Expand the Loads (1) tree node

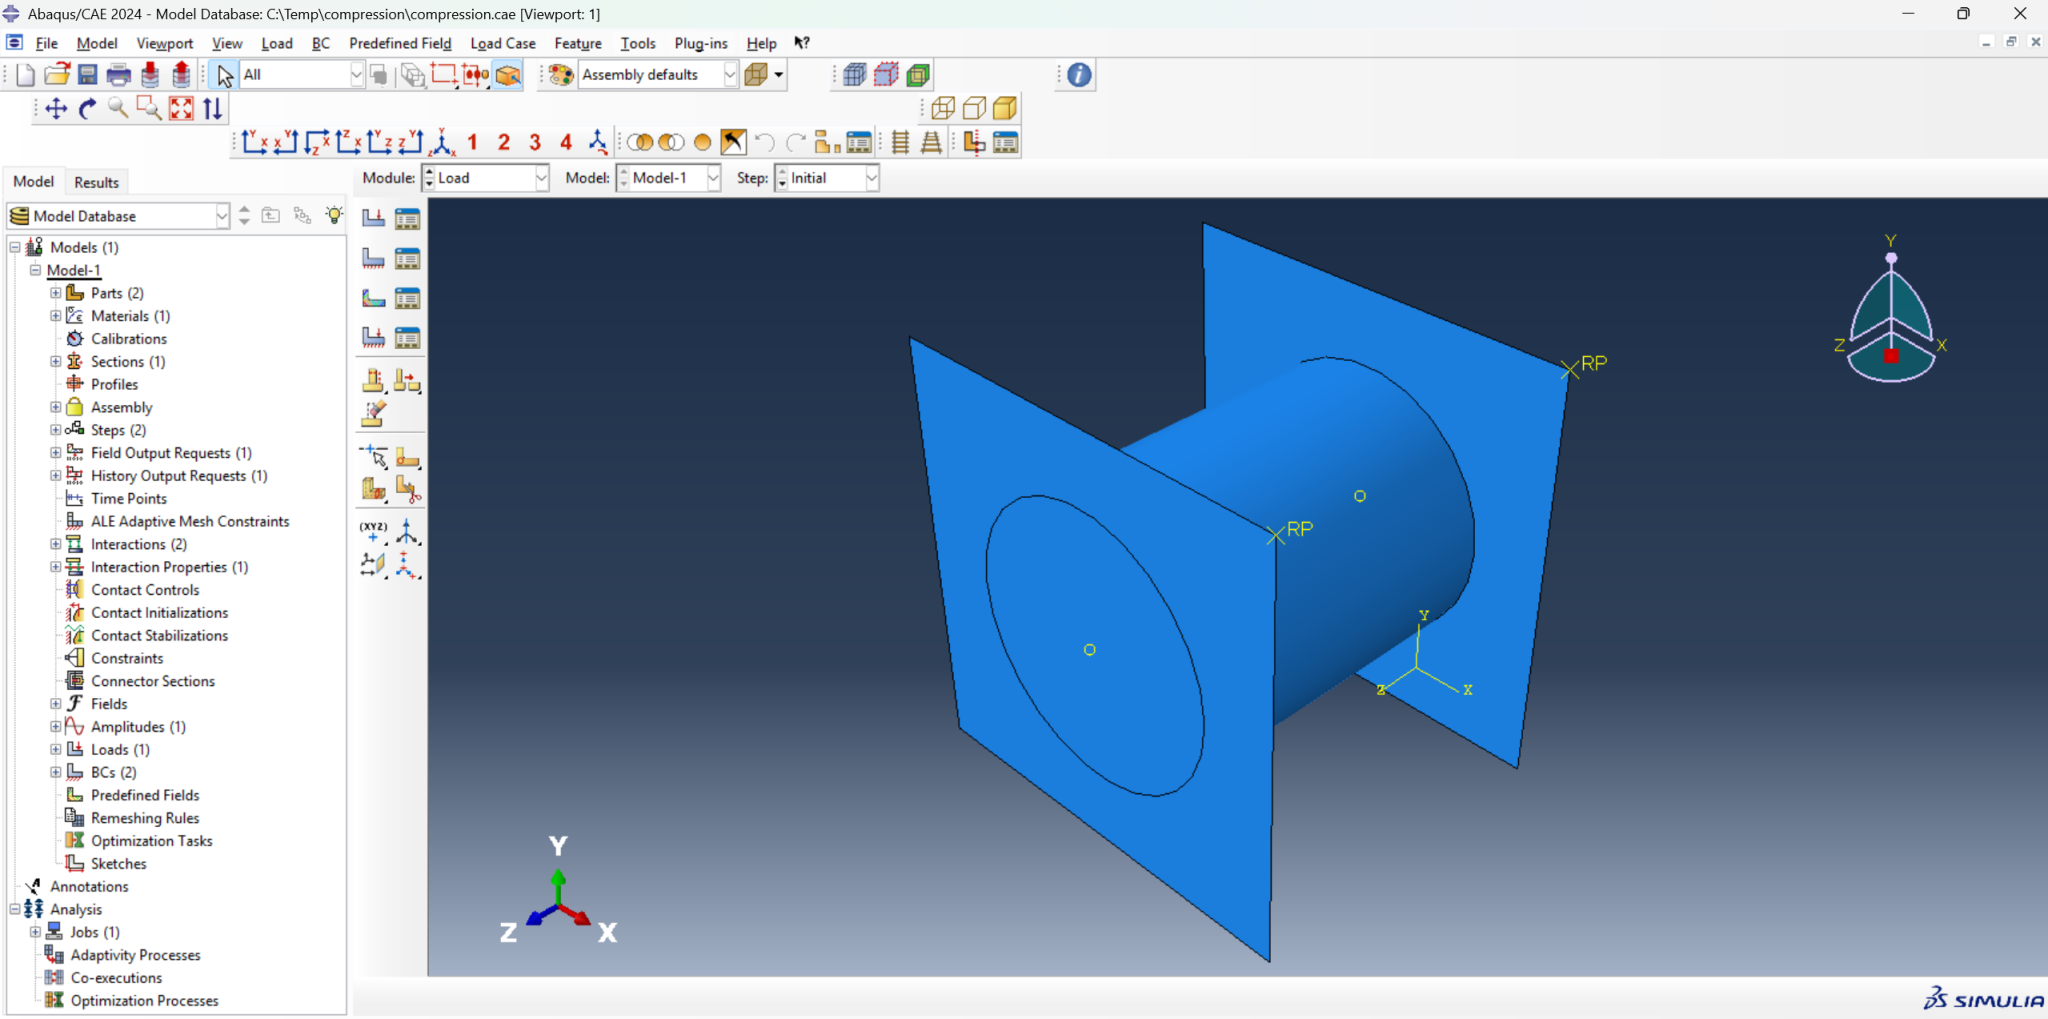pyautogui.click(x=56, y=749)
